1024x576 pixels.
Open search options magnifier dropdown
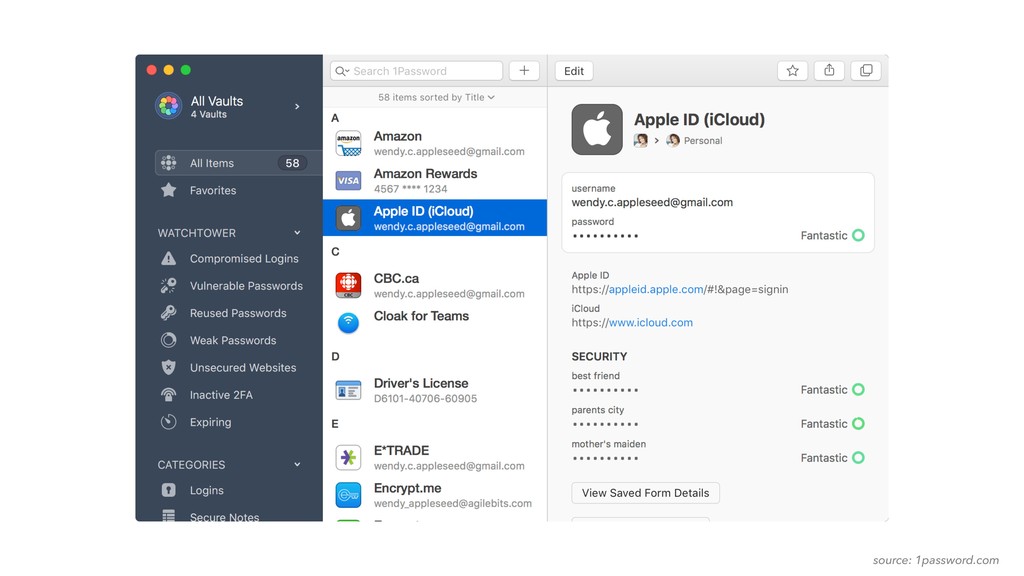pos(342,71)
